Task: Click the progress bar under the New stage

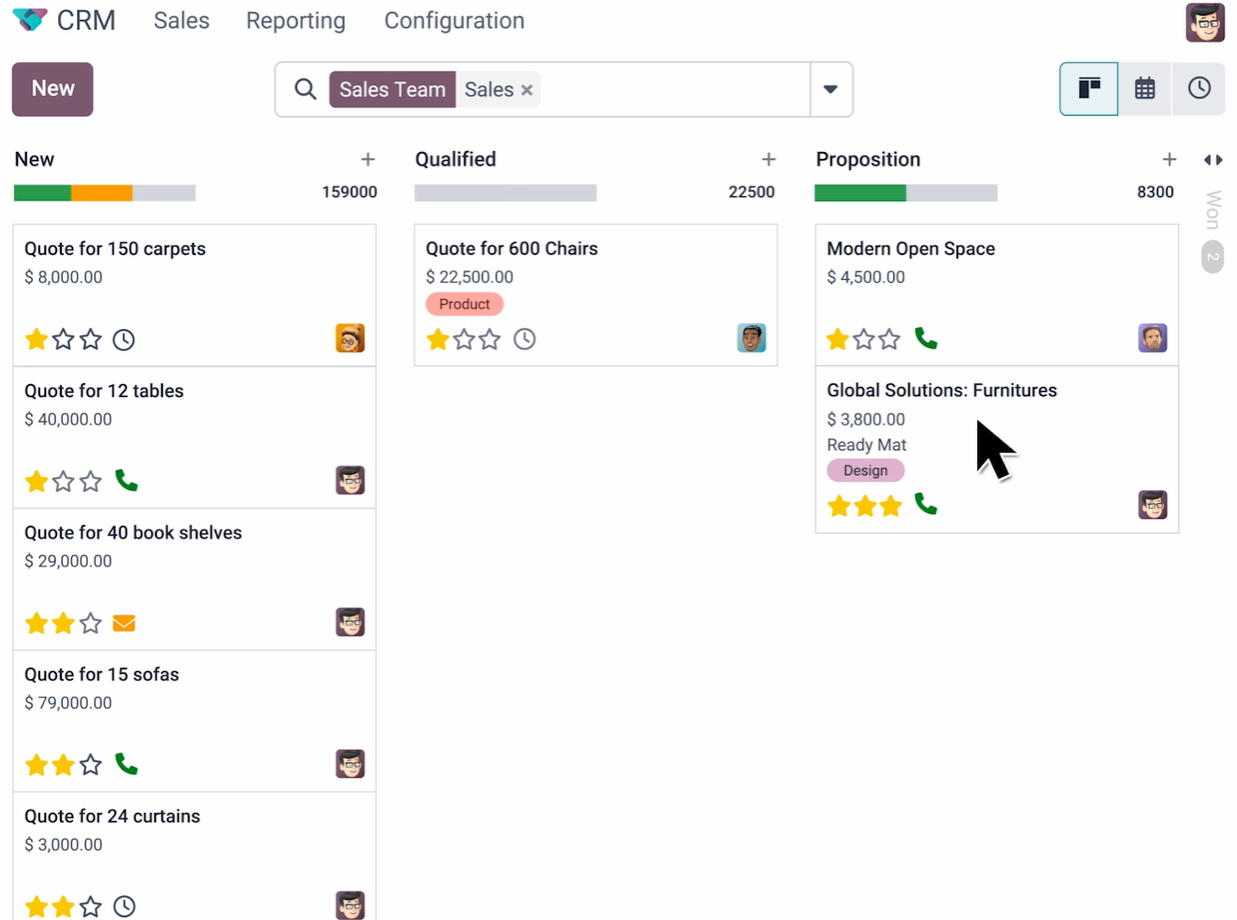Action: (104, 192)
